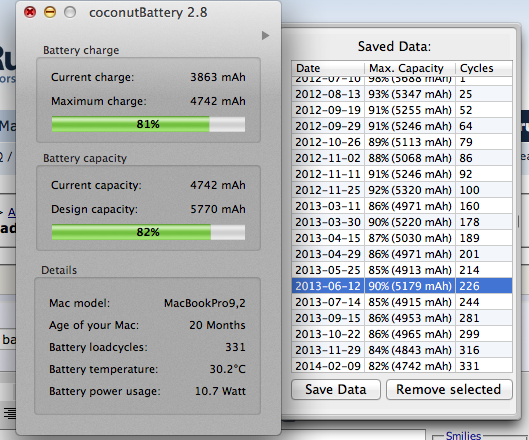Select the 2012-10-26 row
The height and width of the screenshot is (440, 529).
pos(402,142)
